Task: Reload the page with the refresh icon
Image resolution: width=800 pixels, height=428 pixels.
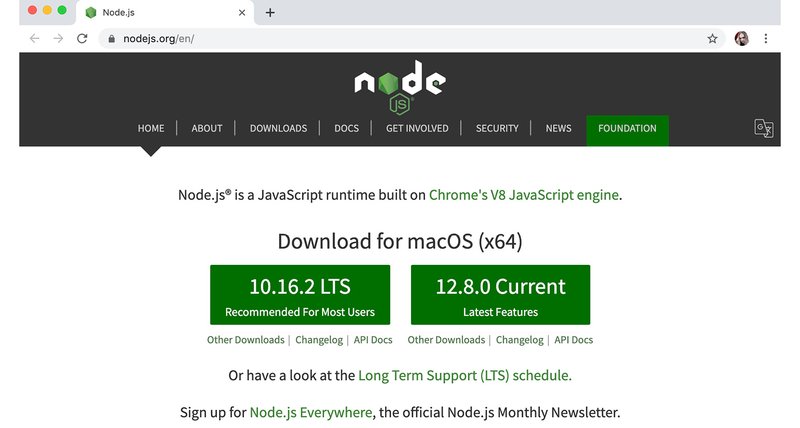Action: 82,38
